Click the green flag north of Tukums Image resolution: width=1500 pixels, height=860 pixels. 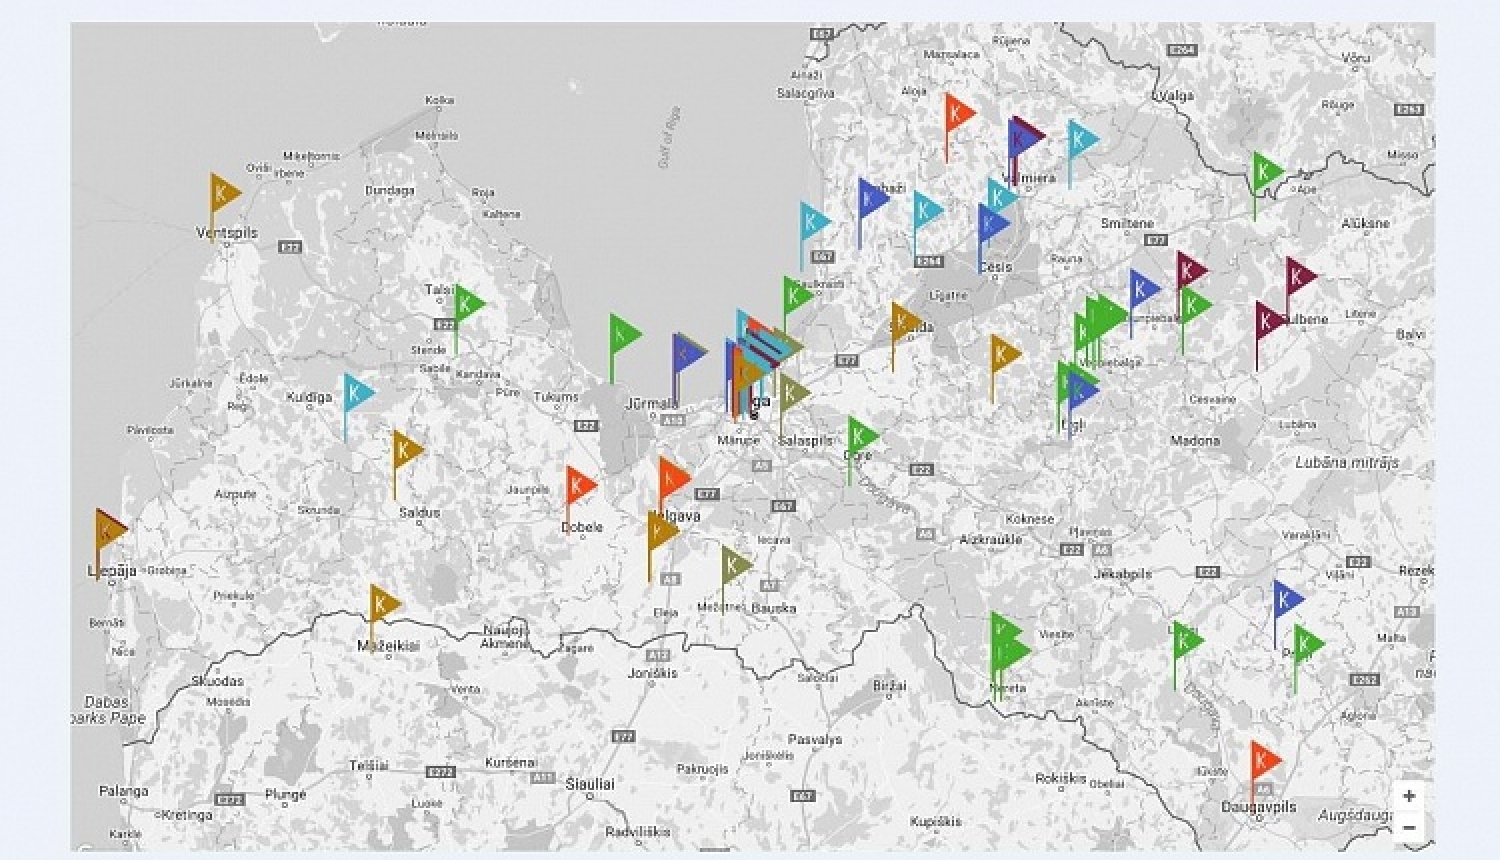[625, 333]
